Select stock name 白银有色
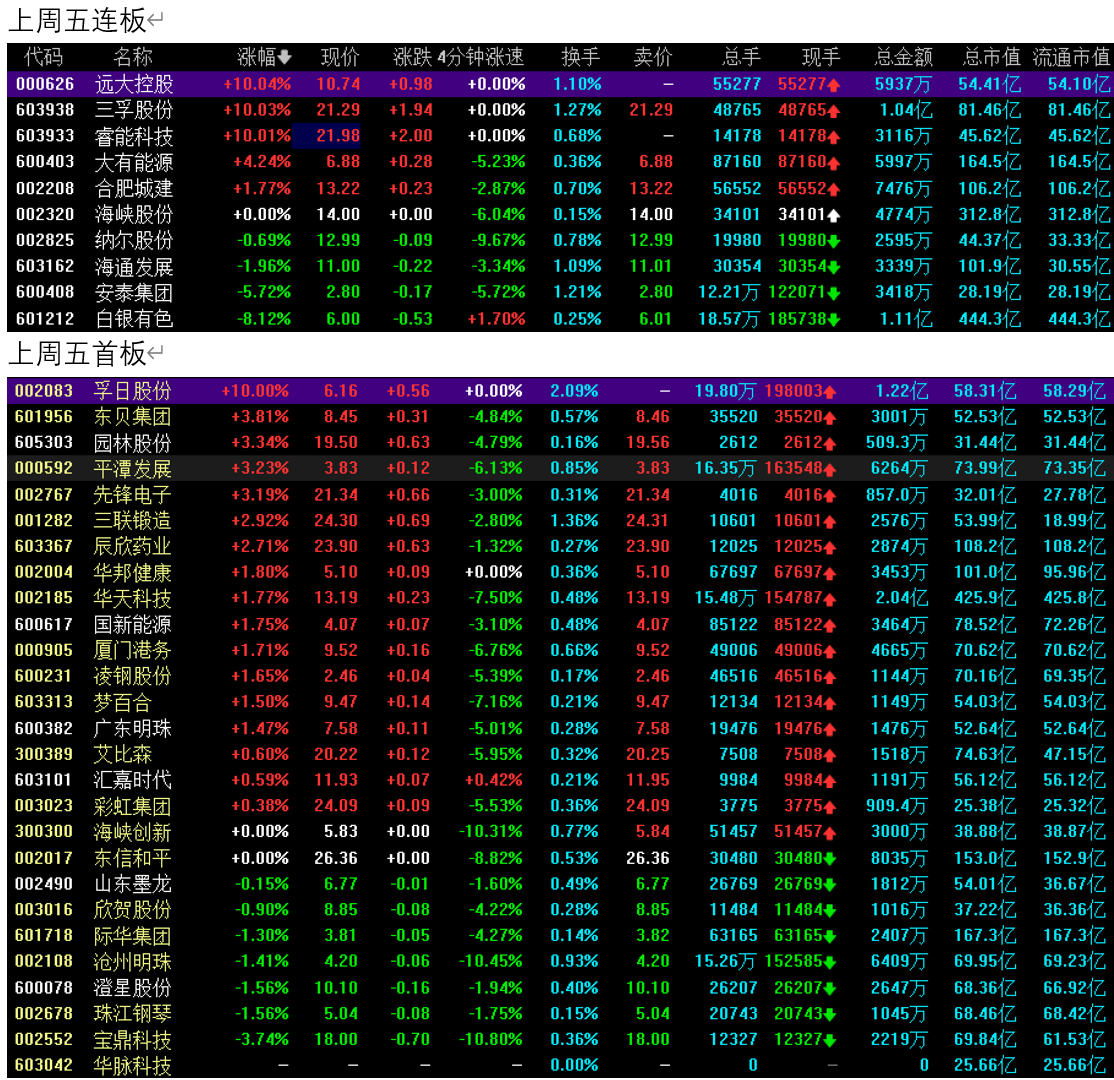Screen dimensions: 1114x1080 click(x=134, y=318)
